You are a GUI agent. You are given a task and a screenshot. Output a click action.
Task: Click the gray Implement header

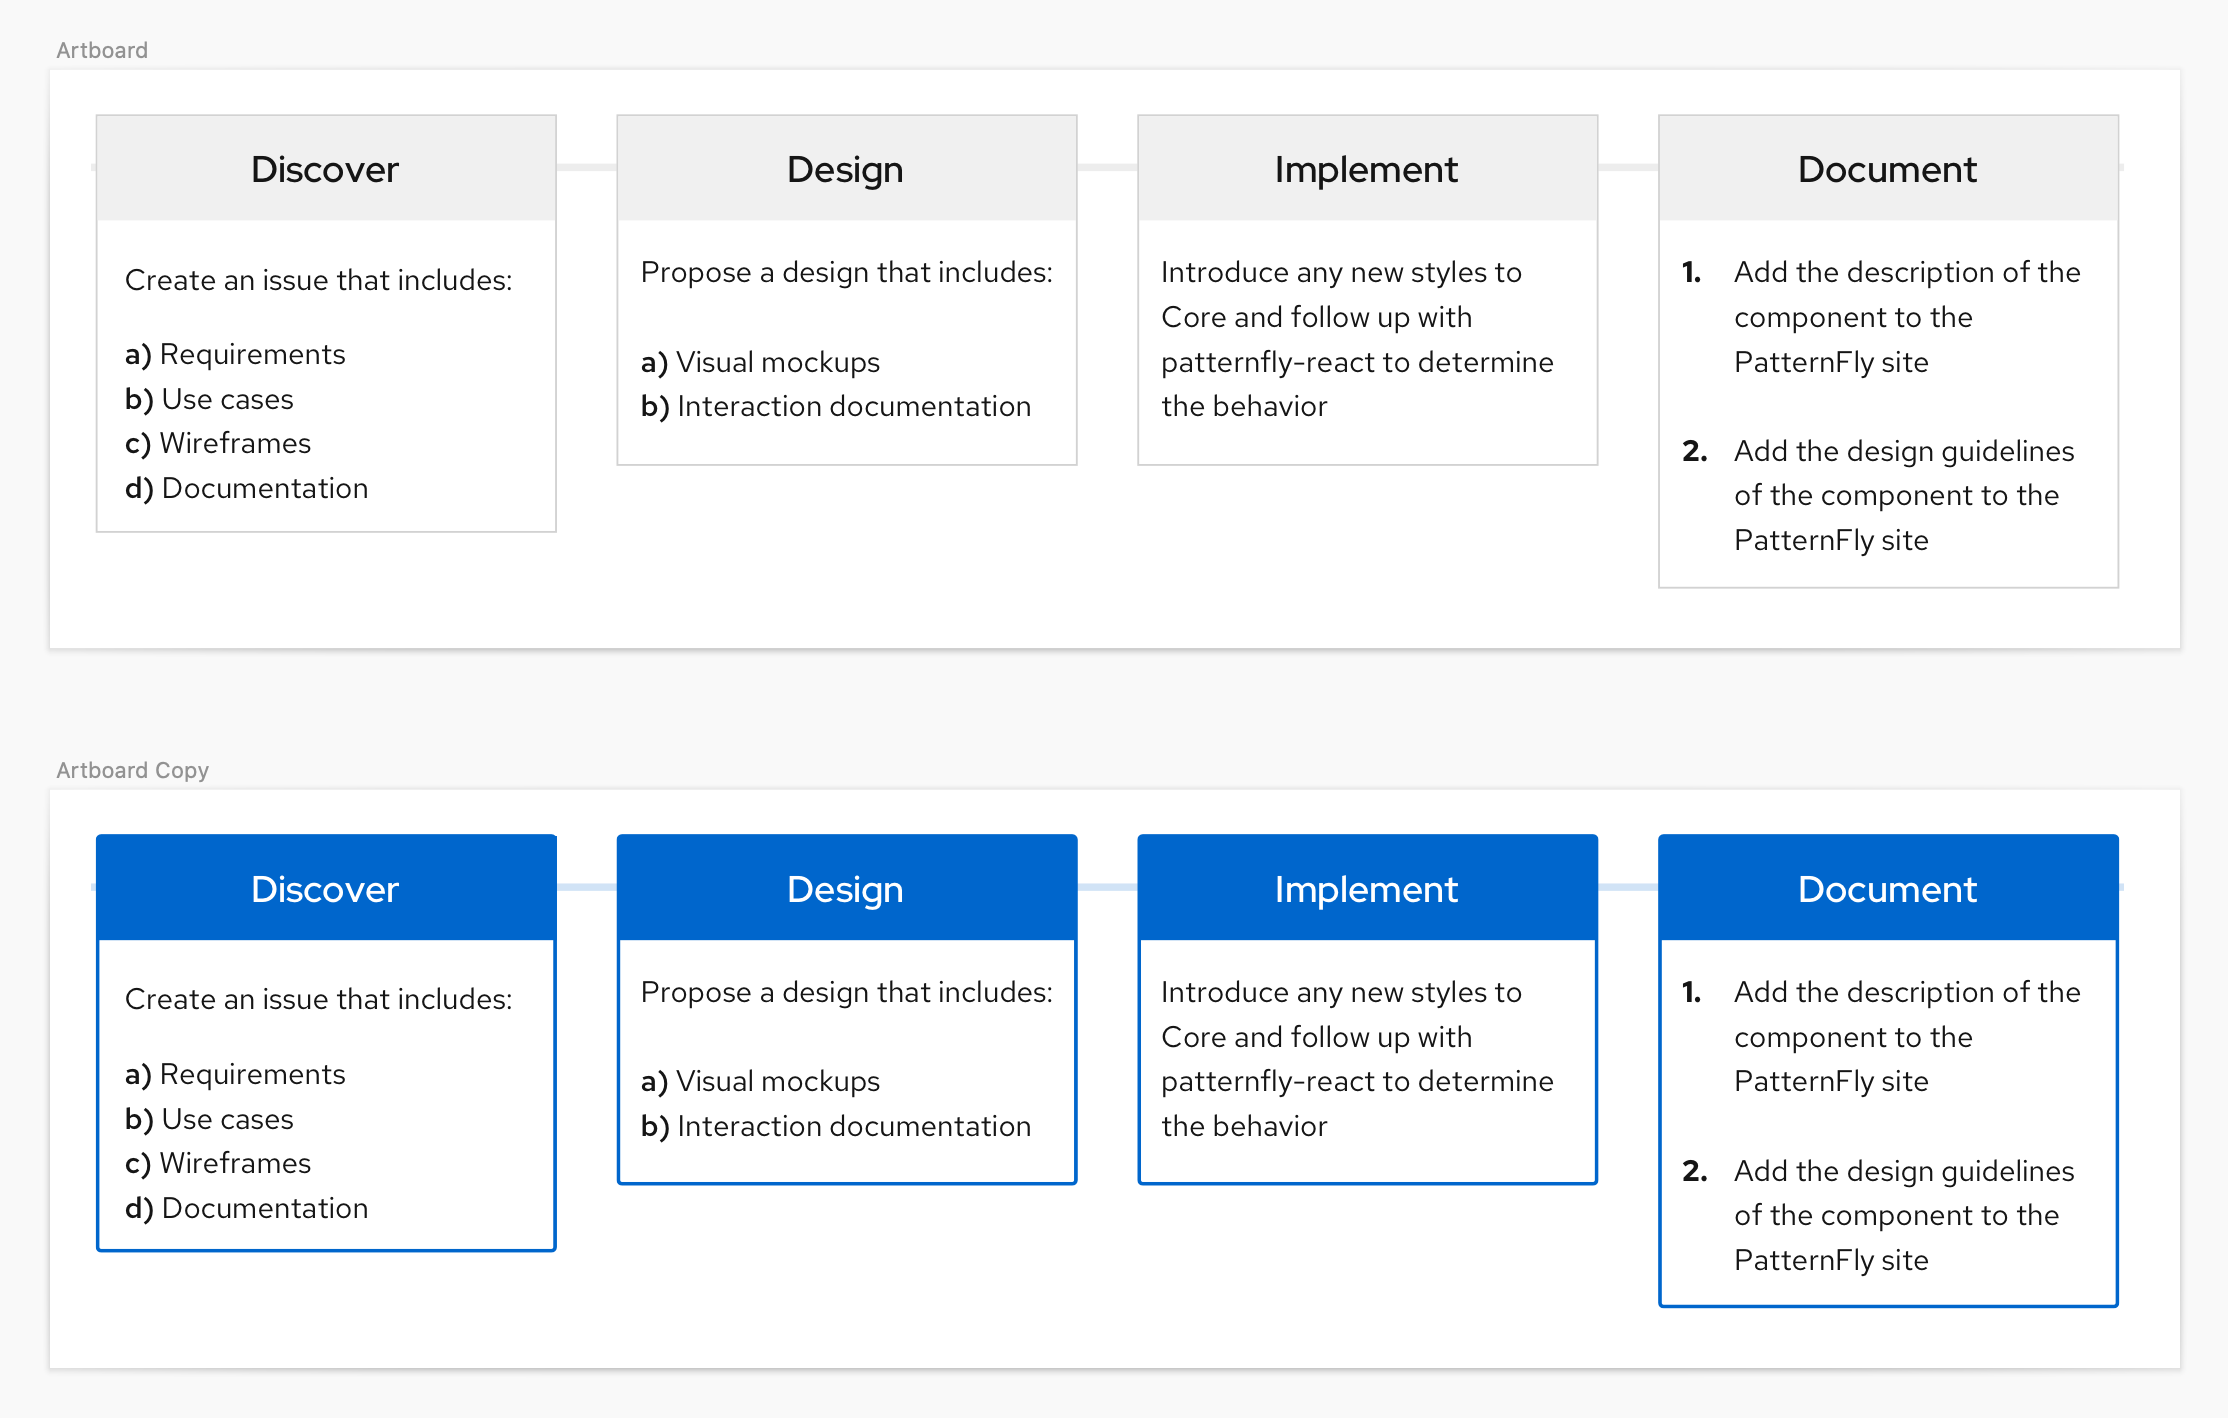click(x=1366, y=169)
